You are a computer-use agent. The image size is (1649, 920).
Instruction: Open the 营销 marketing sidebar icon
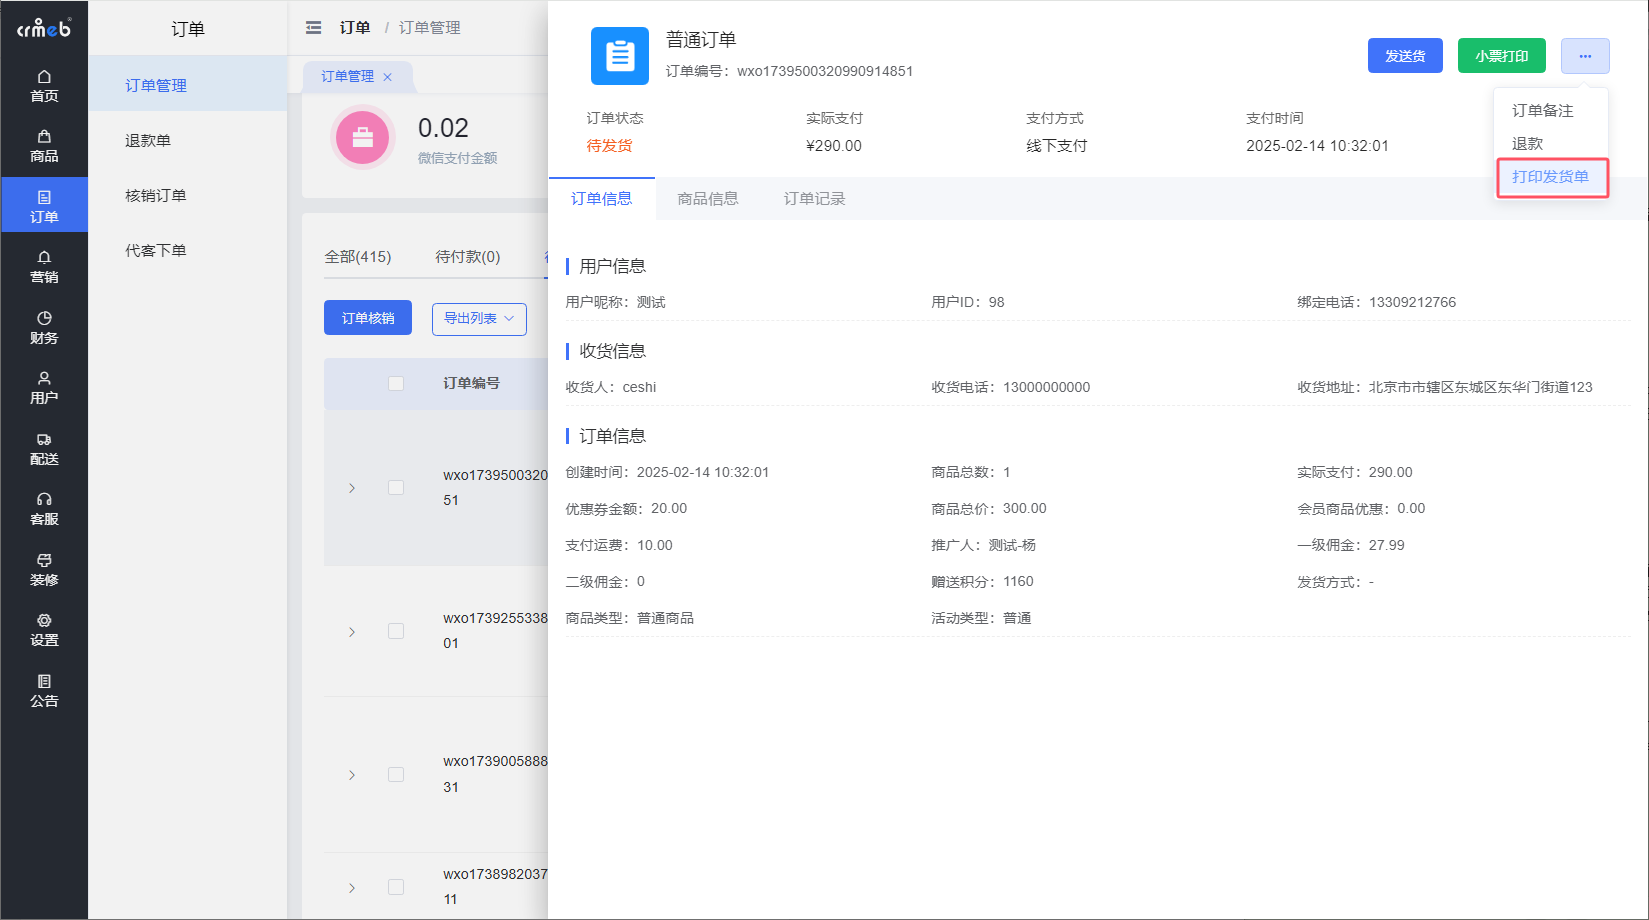pos(44,267)
